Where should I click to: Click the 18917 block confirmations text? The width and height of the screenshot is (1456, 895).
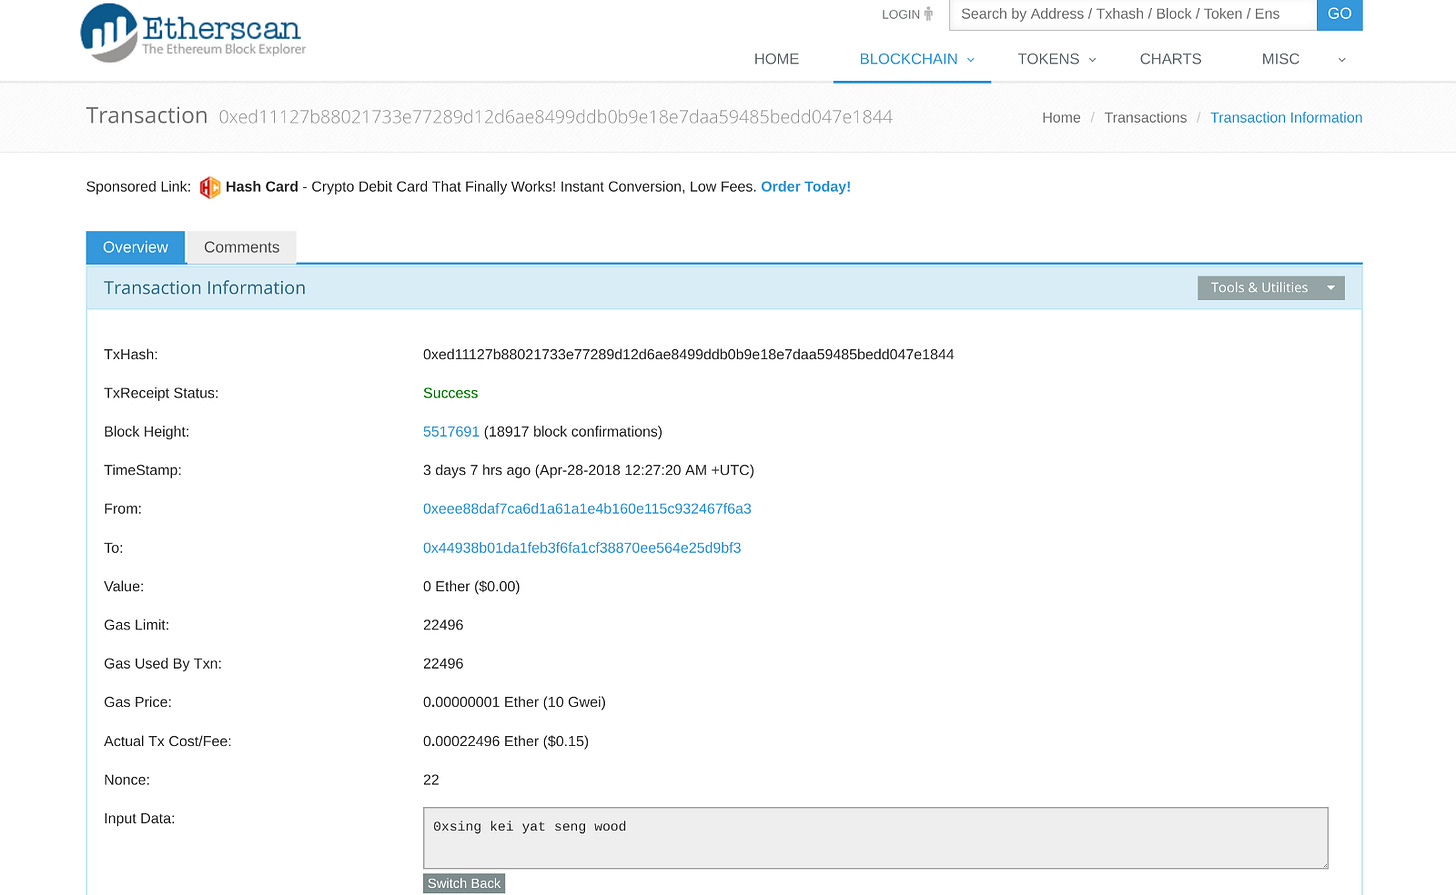[x=573, y=432]
